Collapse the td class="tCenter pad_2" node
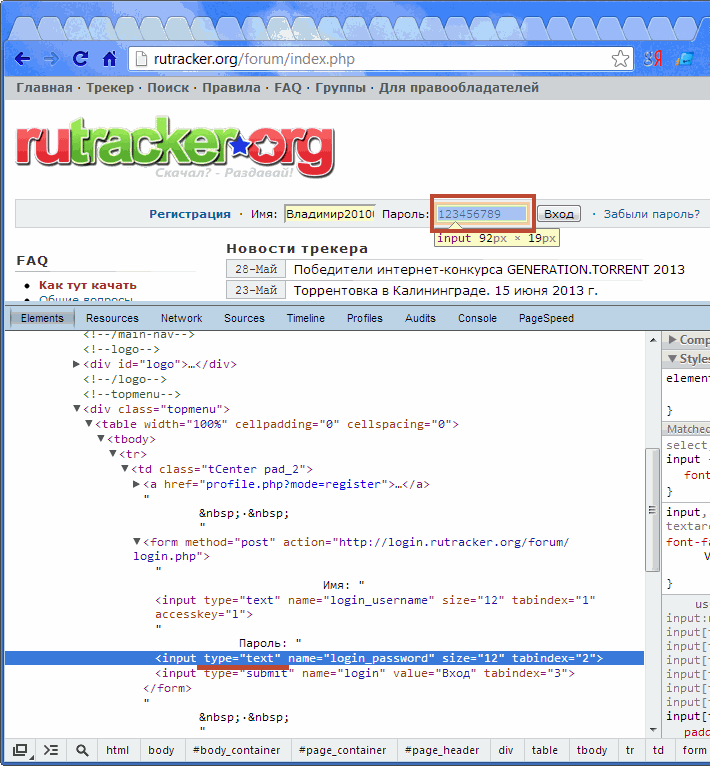 [x=125, y=469]
